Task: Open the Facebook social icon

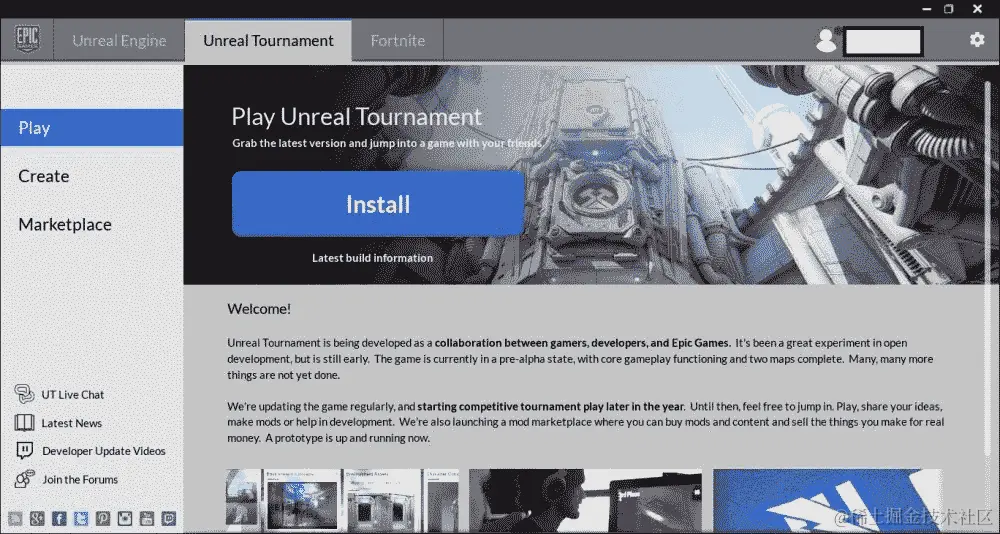Action: click(x=59, y=519)
